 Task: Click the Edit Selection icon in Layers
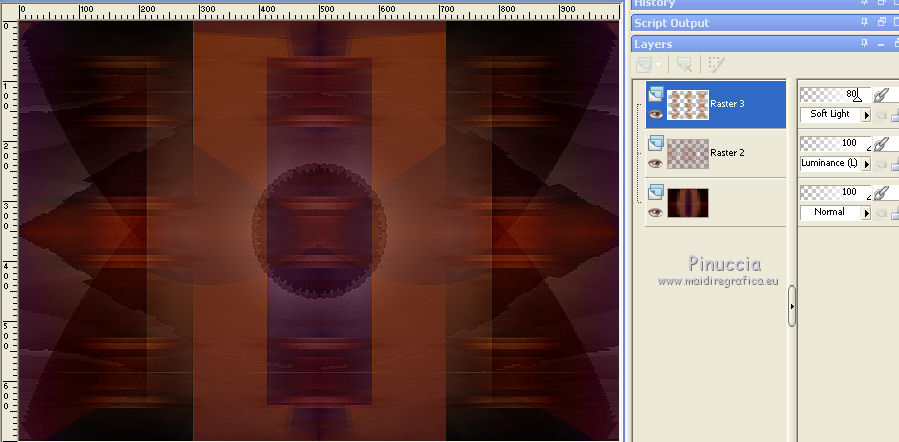point(716,64)
